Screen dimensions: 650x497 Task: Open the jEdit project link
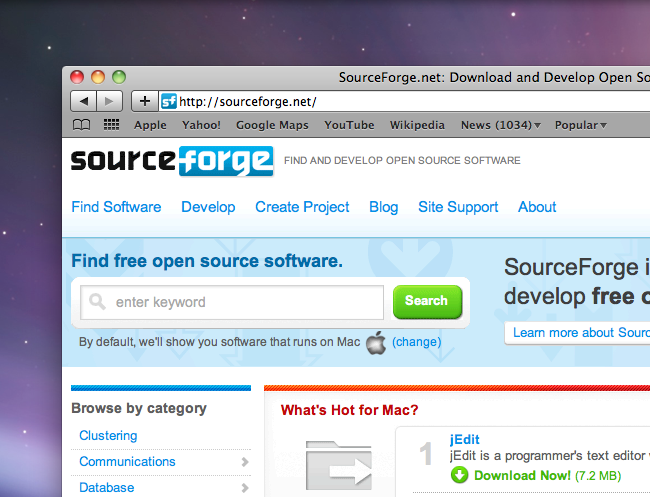coord(465,439)
